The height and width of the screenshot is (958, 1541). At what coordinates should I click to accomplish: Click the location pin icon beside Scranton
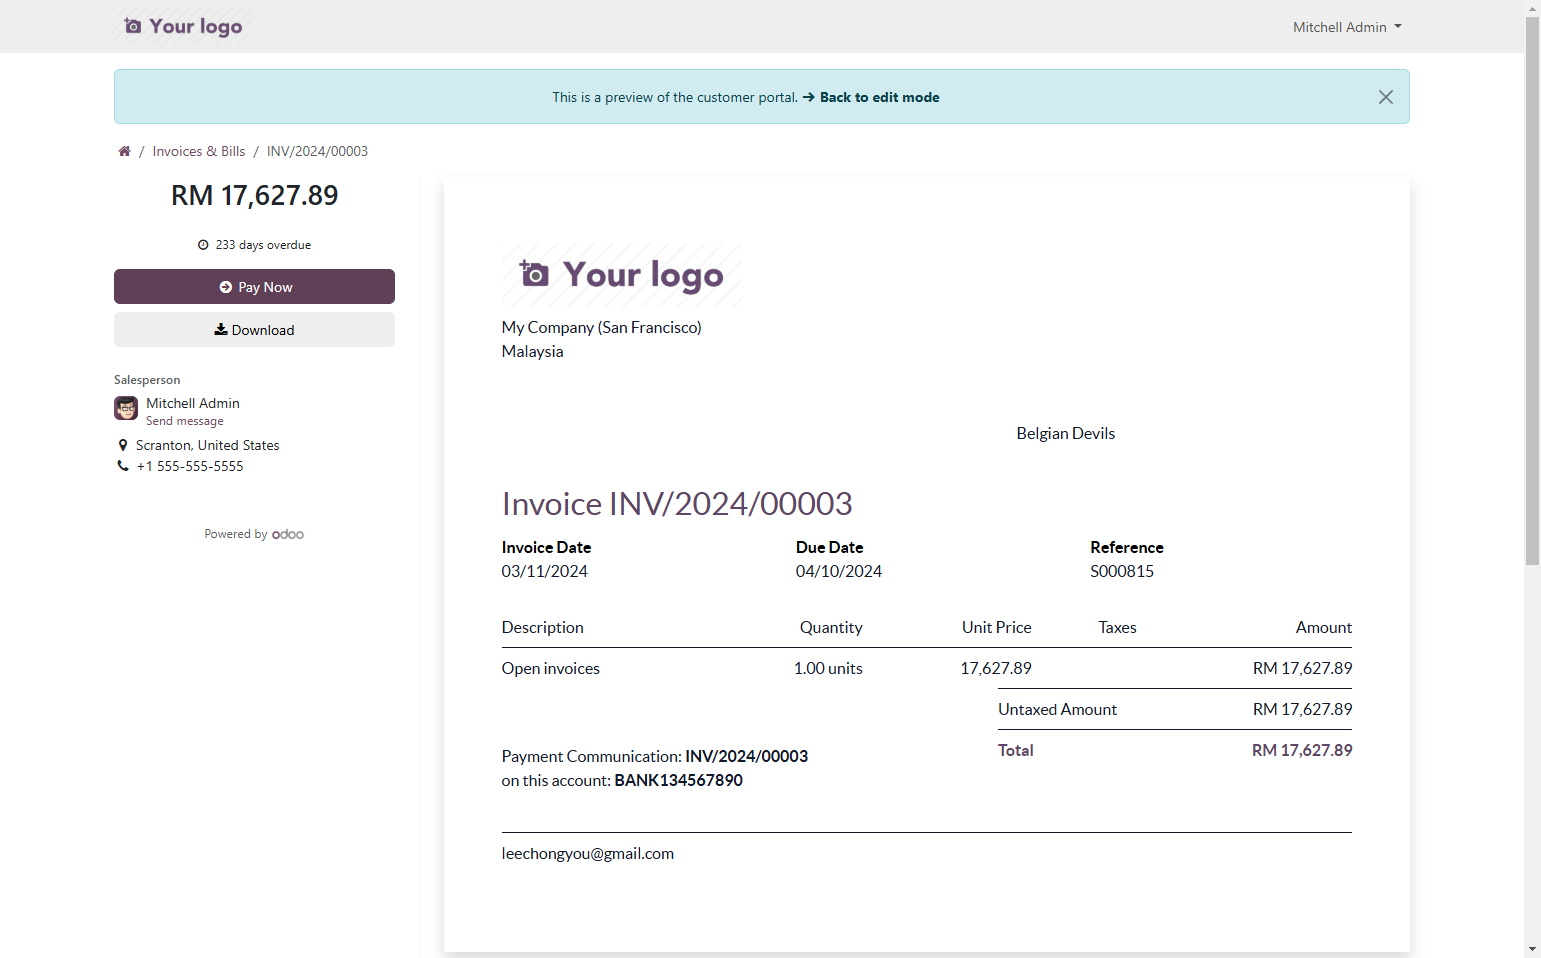pyautogui.click(x=123, y=445)
